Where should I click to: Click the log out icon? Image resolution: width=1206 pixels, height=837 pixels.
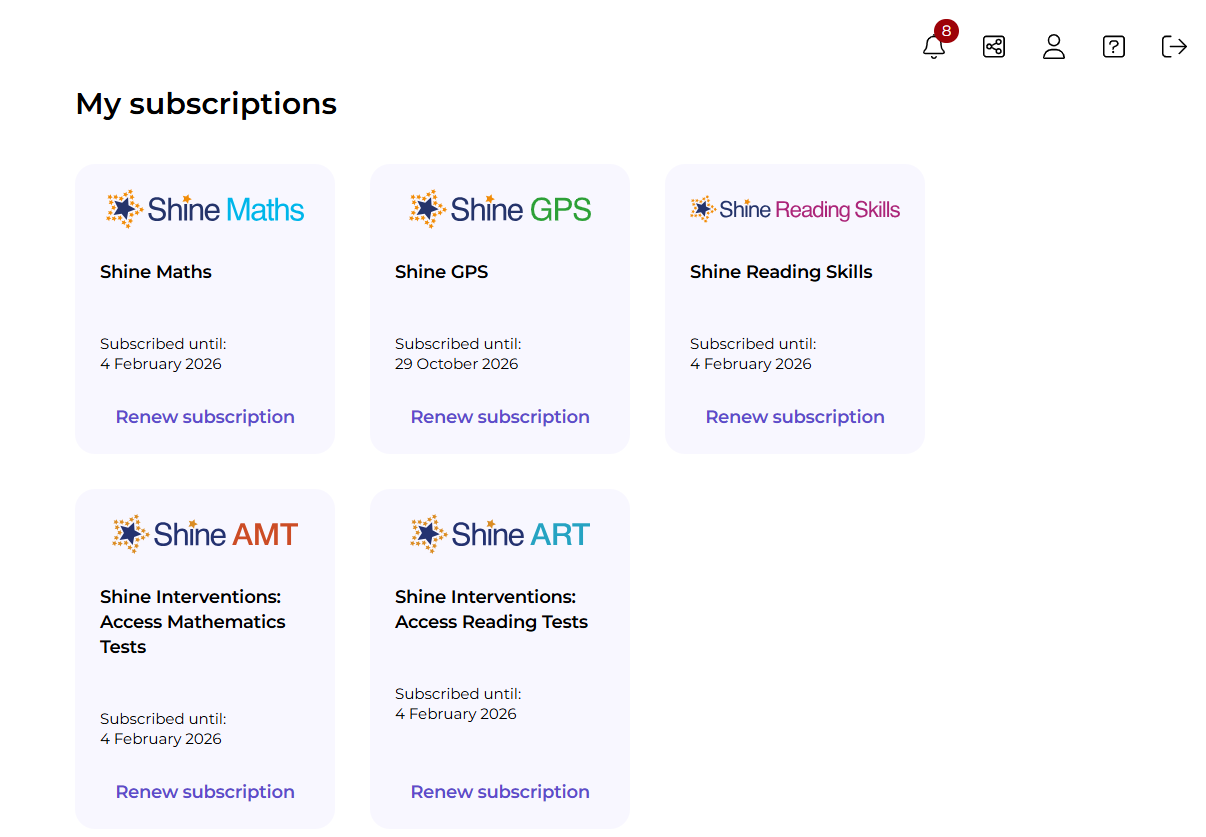tap(1174, 47)
